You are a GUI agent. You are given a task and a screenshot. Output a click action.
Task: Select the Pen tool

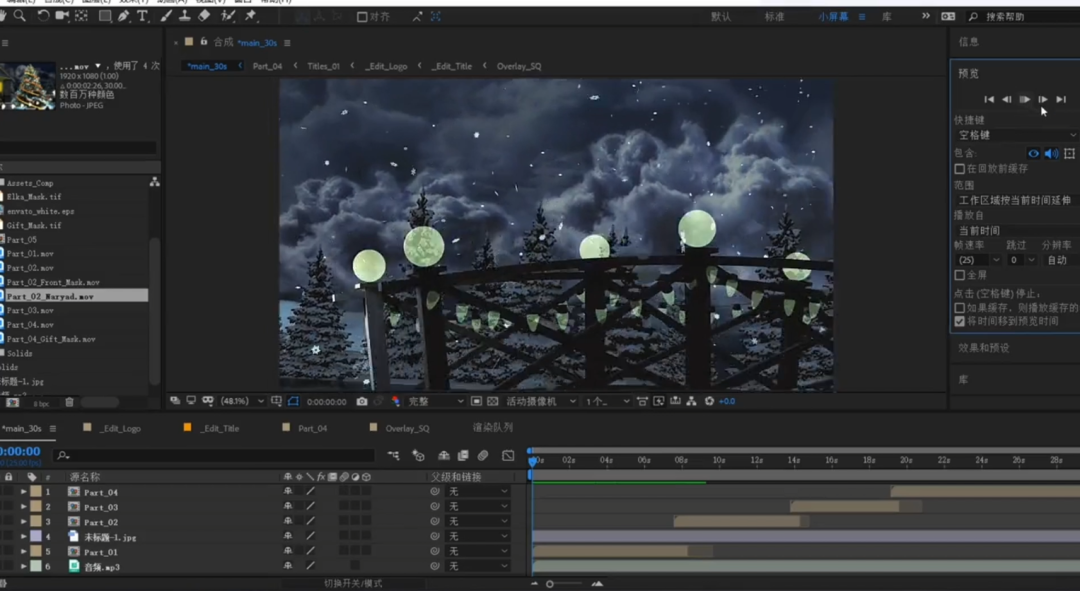pyautogui.click(x=123, y=16)
